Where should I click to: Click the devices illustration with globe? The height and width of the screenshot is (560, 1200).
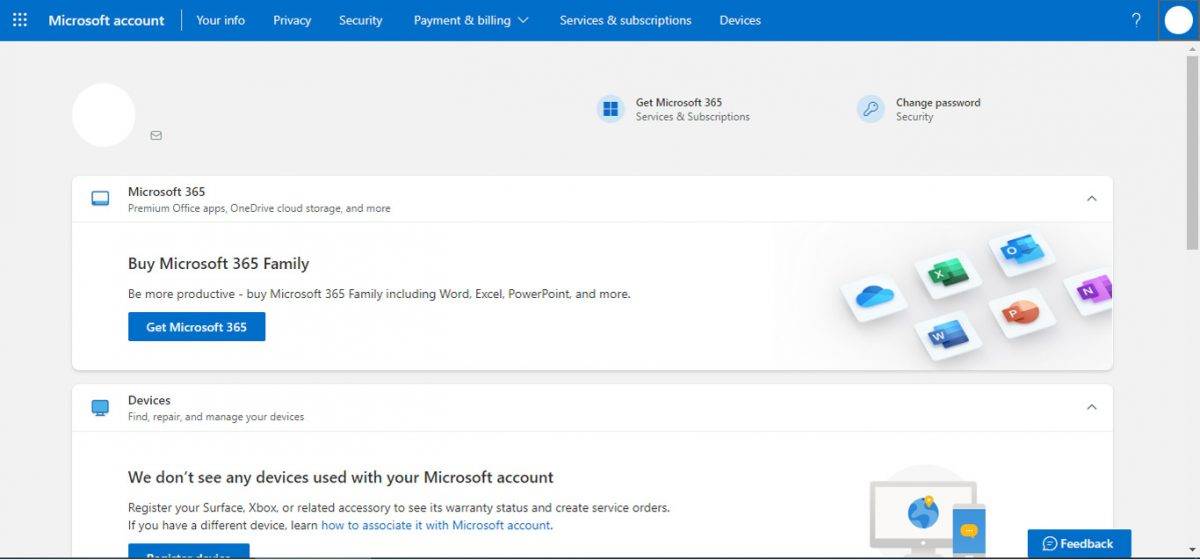pyautogui.click(x=928, y=512)
